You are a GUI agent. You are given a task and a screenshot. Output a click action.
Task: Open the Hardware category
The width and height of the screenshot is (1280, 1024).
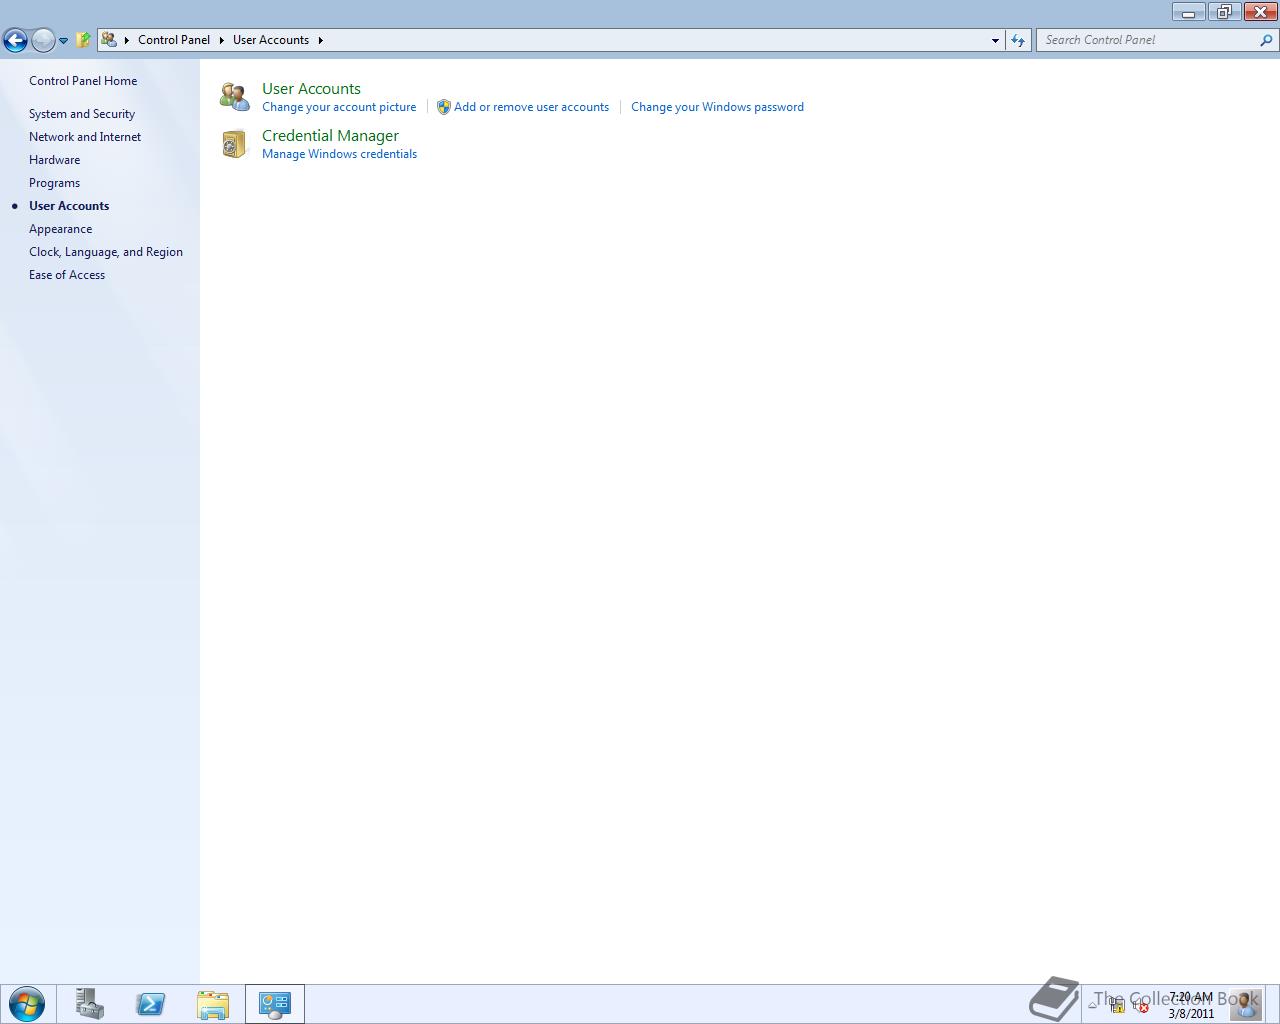pyautogui.click(x=55, y=160)
